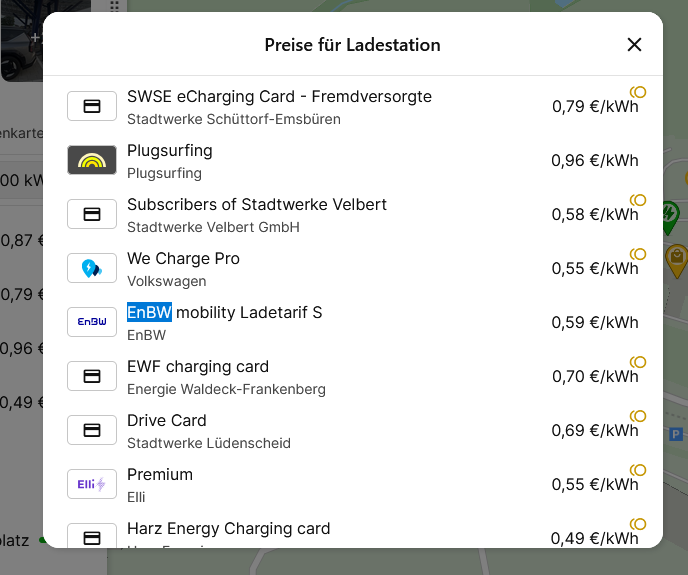Click the drag handle dots behind dialog
This screenshot has width=688, height=575.
(114, 6)
